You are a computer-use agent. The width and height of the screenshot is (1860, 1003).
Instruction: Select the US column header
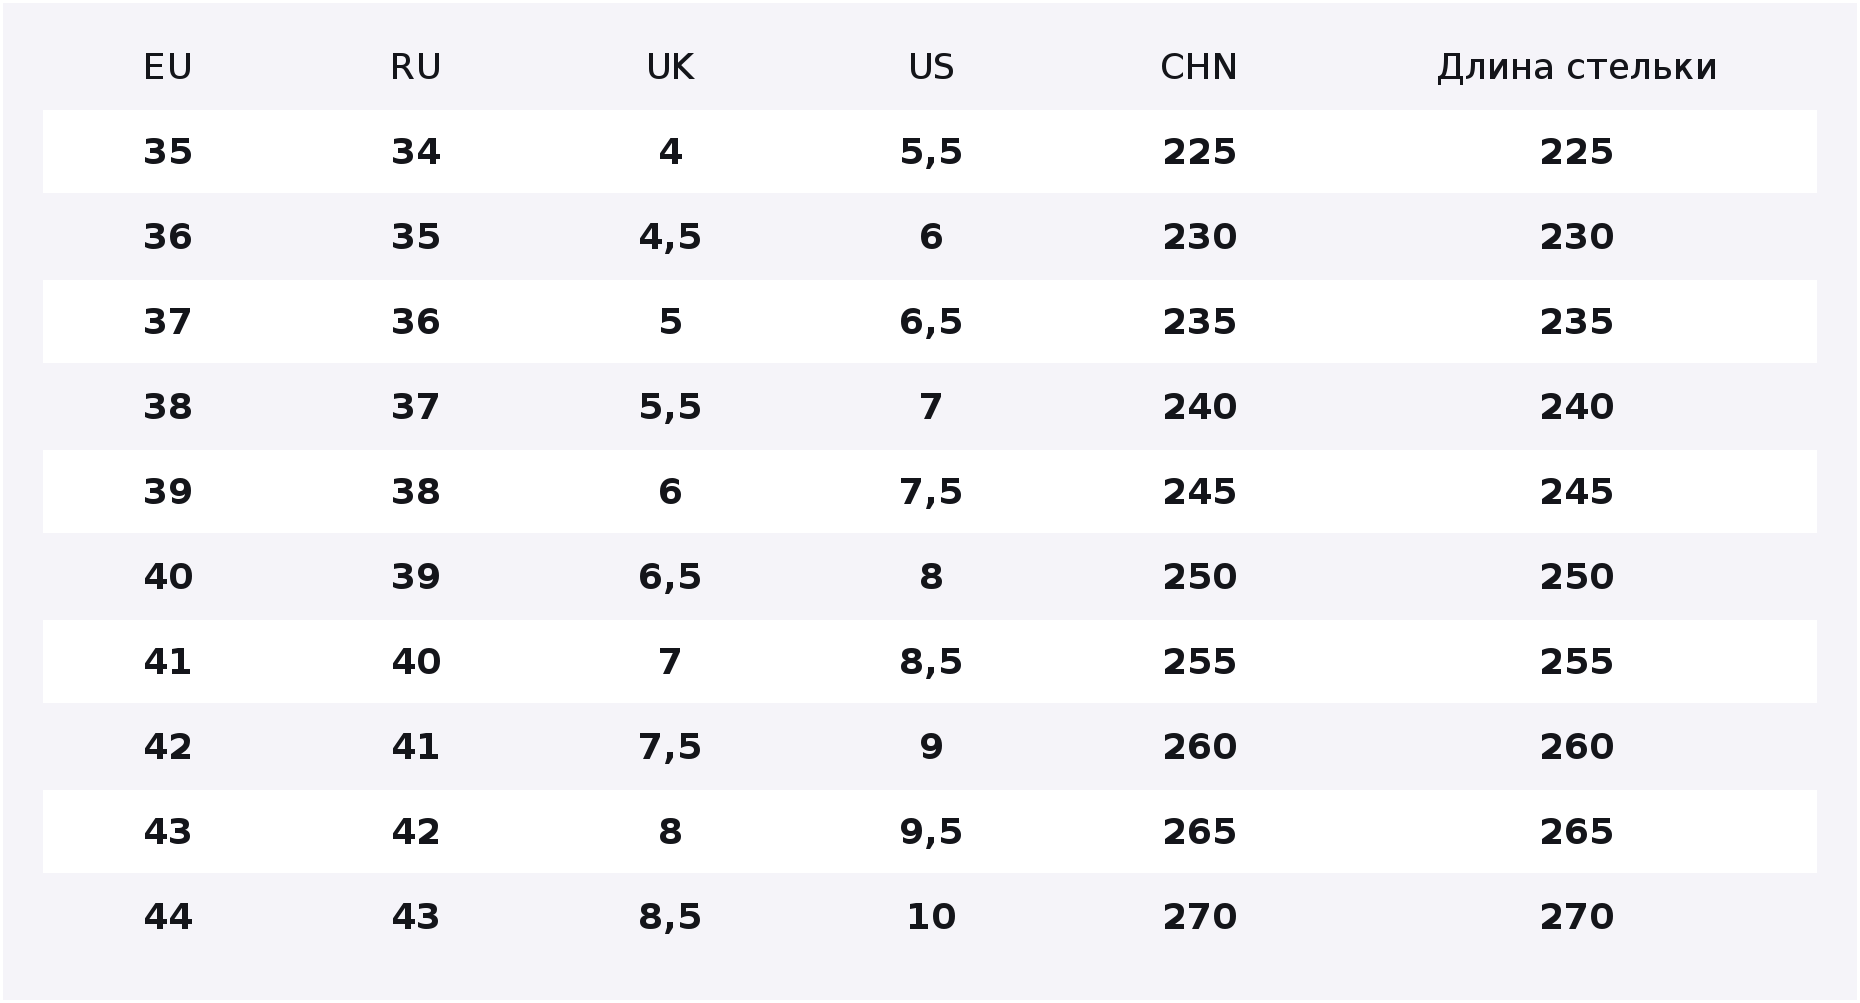[931, 67]
